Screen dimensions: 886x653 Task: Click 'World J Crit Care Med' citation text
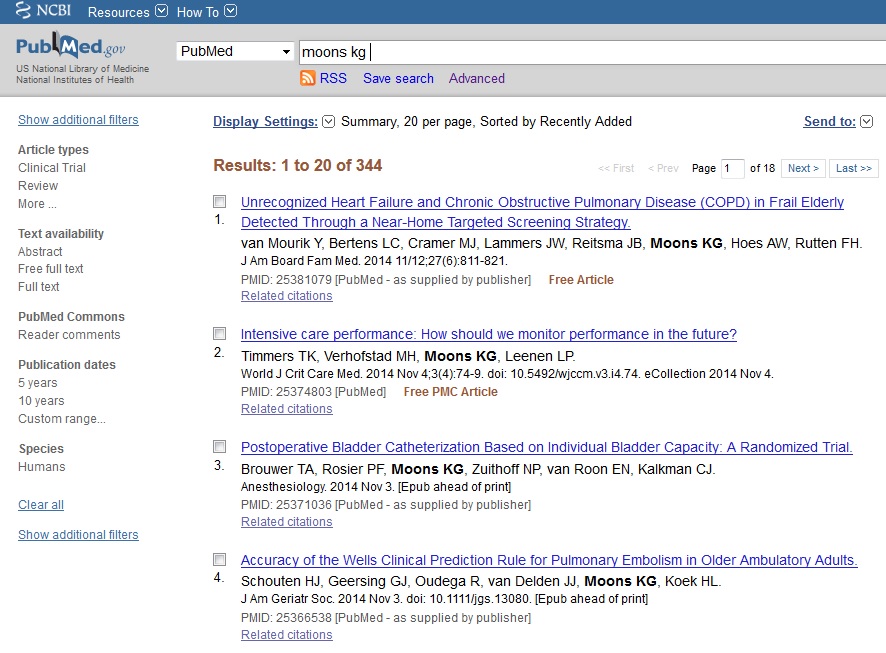(507, 374)
